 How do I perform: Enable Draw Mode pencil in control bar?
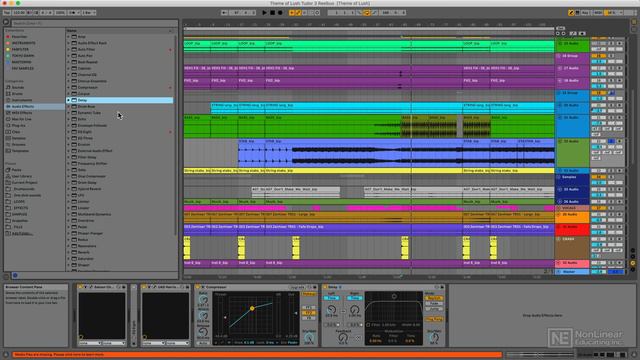[x=571, y=13]
